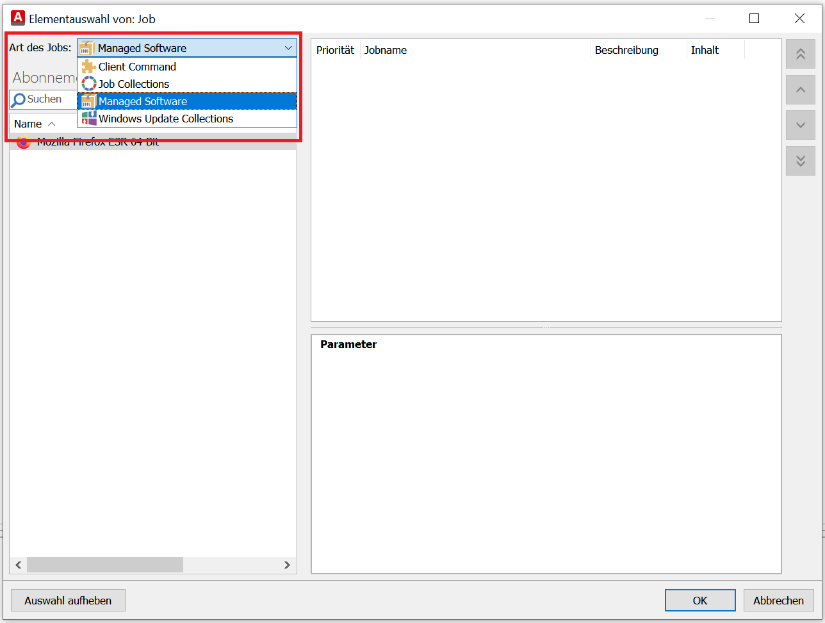The height and width of the screenshot is (623, 825).
Task: Click Auswahl aufheben to clear selection
Action: (x=68, y=600)
